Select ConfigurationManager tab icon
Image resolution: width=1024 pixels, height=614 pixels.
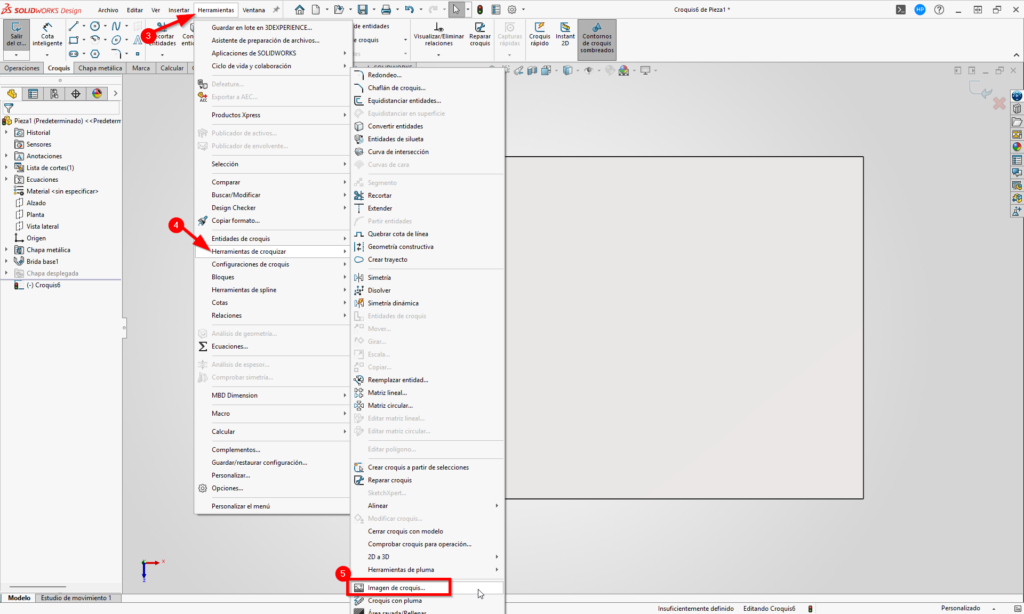pyautogui.click(x=54, y=94)
